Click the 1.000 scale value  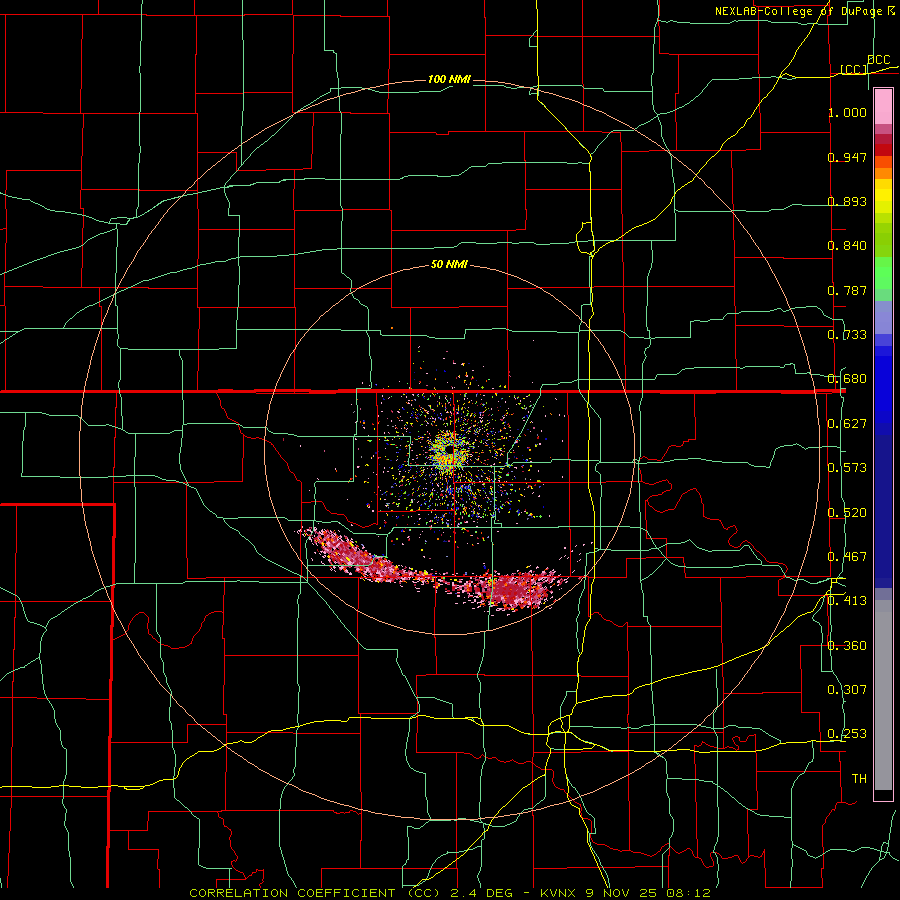coord(847,112)
